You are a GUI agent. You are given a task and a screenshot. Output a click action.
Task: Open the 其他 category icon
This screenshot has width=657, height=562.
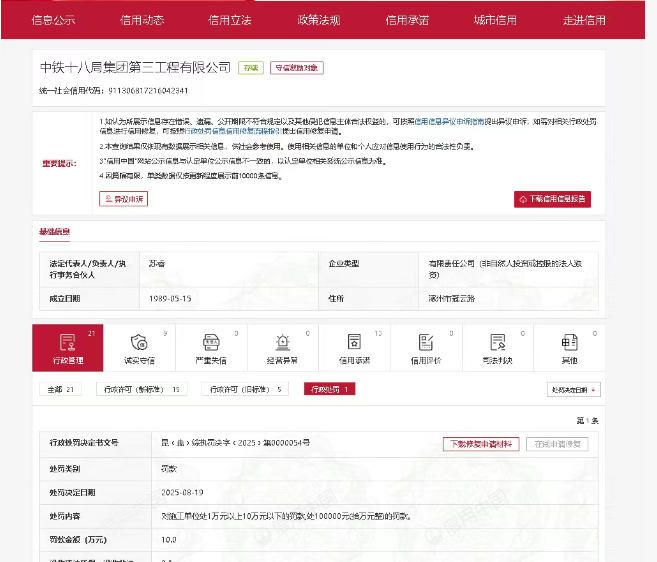tap(569, 347)
